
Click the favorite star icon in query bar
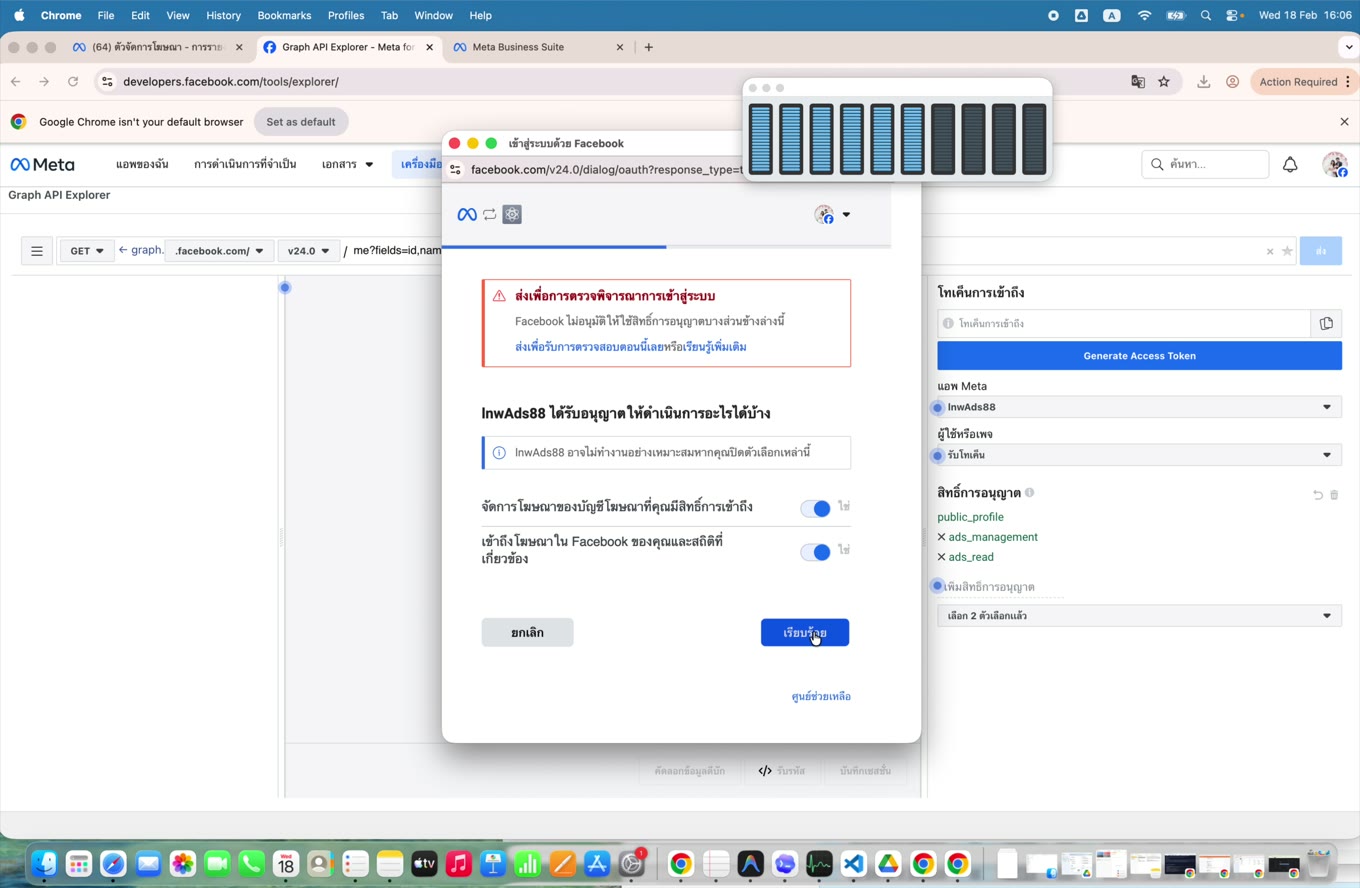pos(1287,251)
